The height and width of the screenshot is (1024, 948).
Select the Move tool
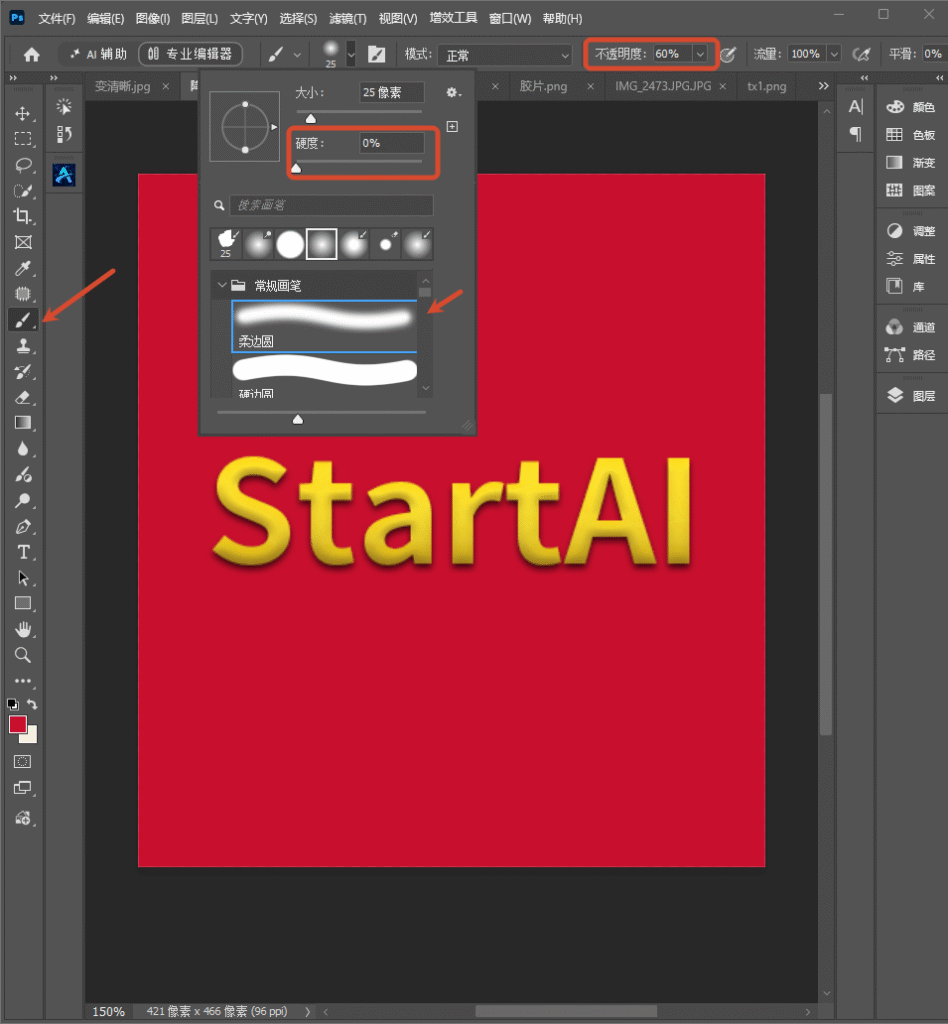point(23,114)
